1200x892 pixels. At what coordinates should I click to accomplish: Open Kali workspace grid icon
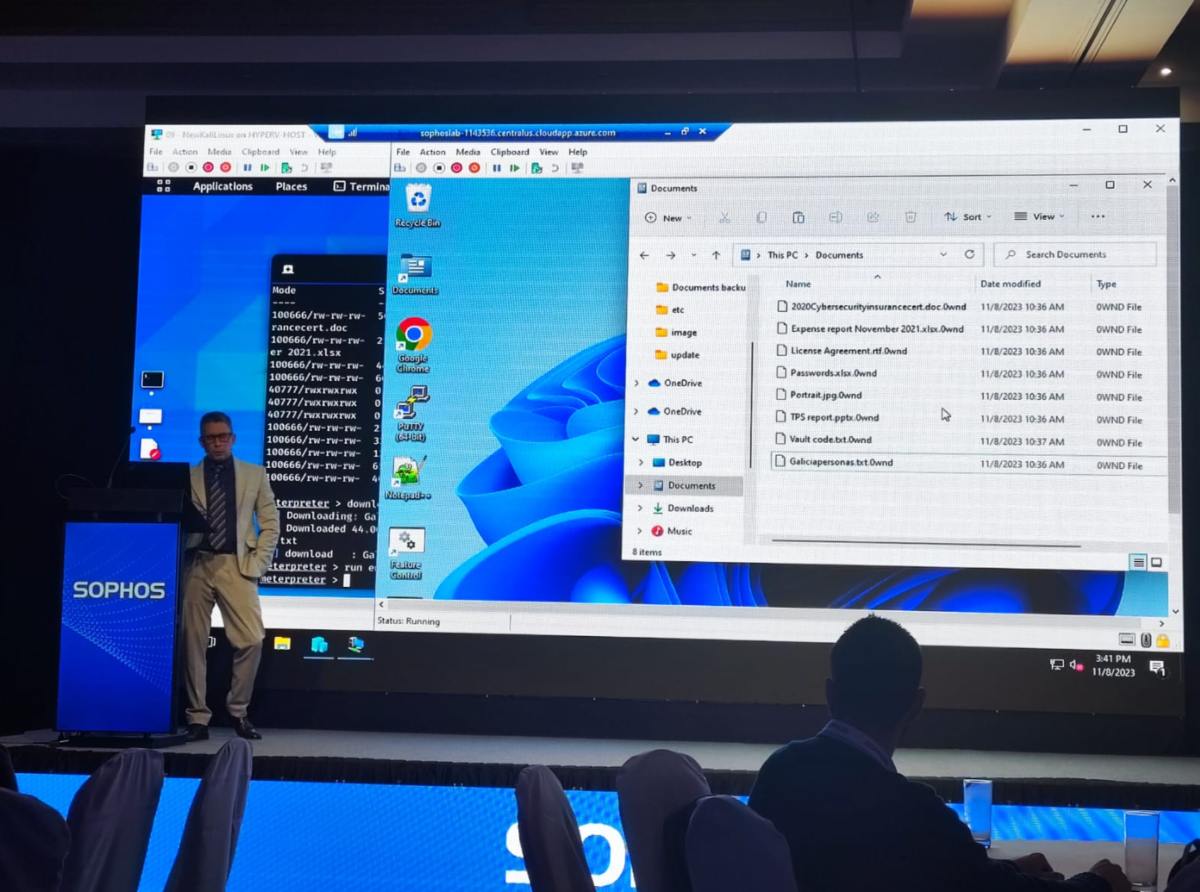point(164,186)
